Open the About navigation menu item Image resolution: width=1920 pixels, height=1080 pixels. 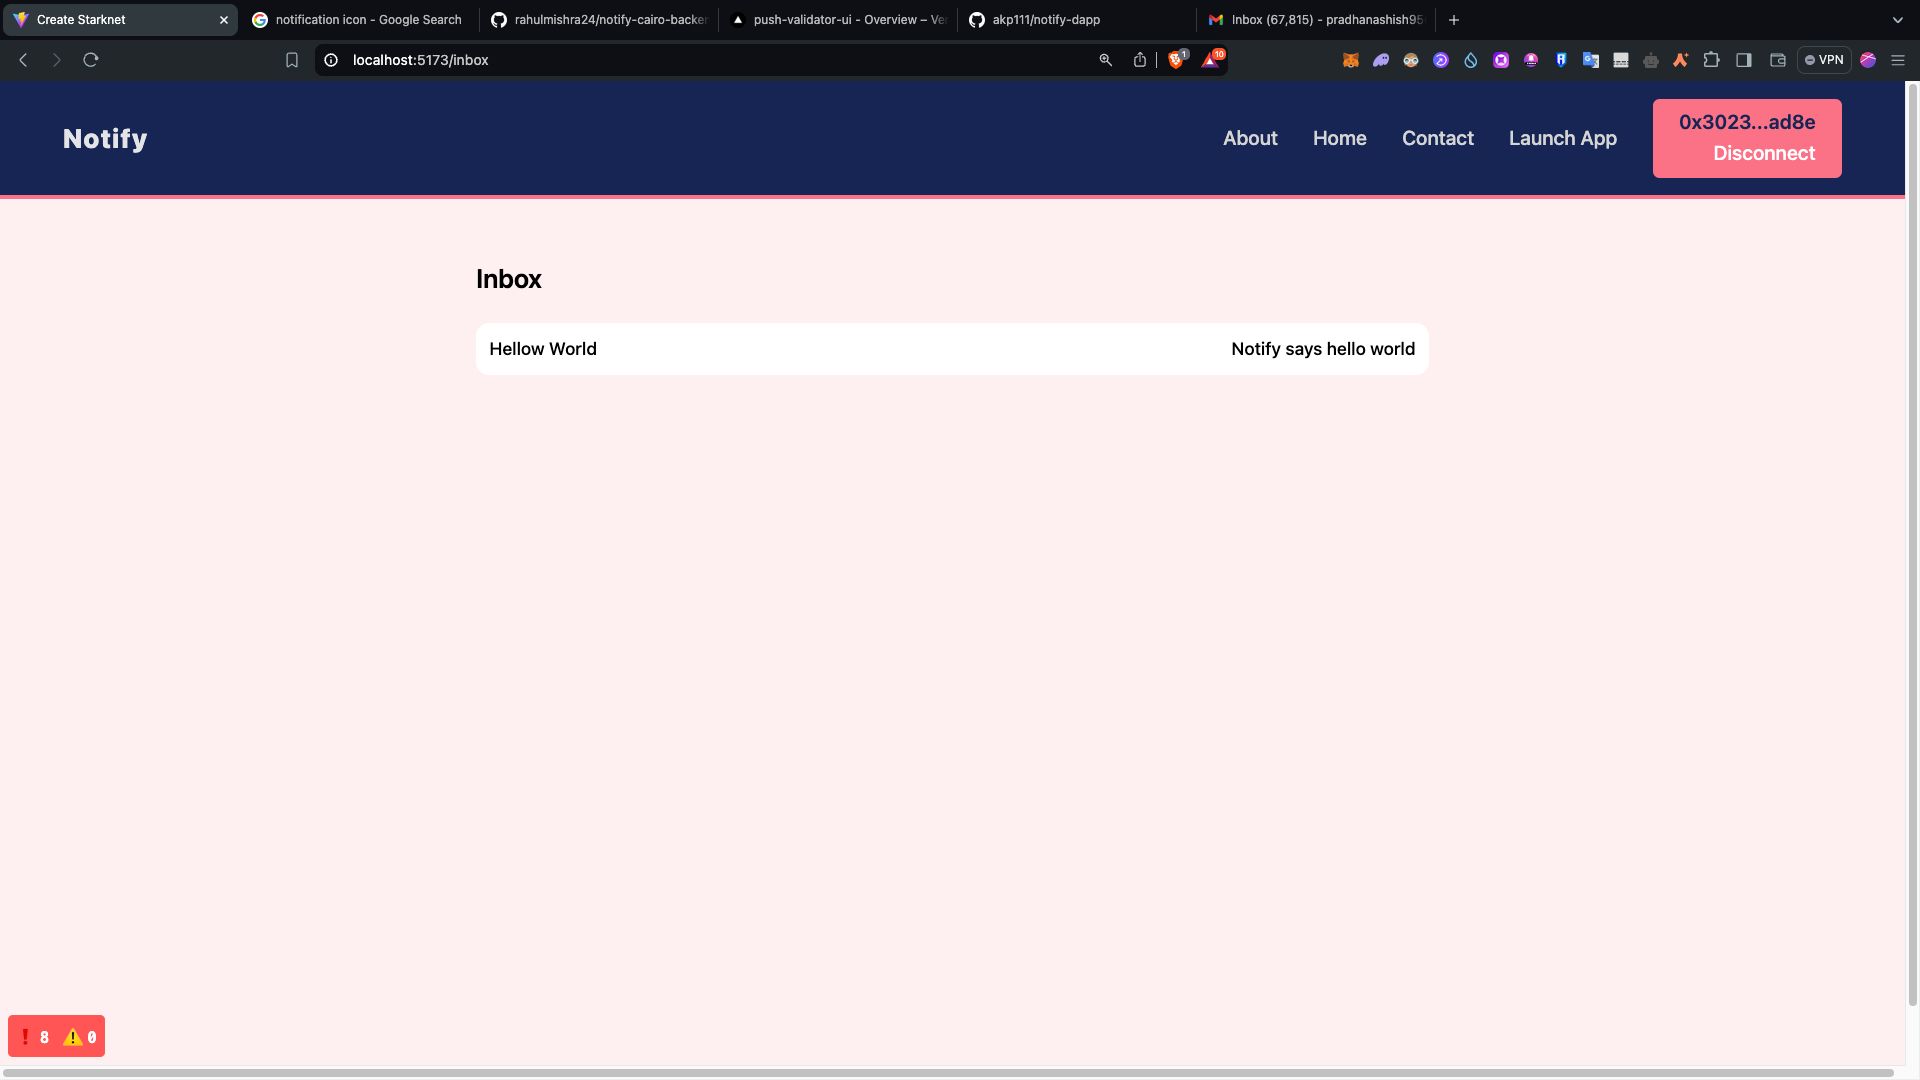tap(1250, 137)
